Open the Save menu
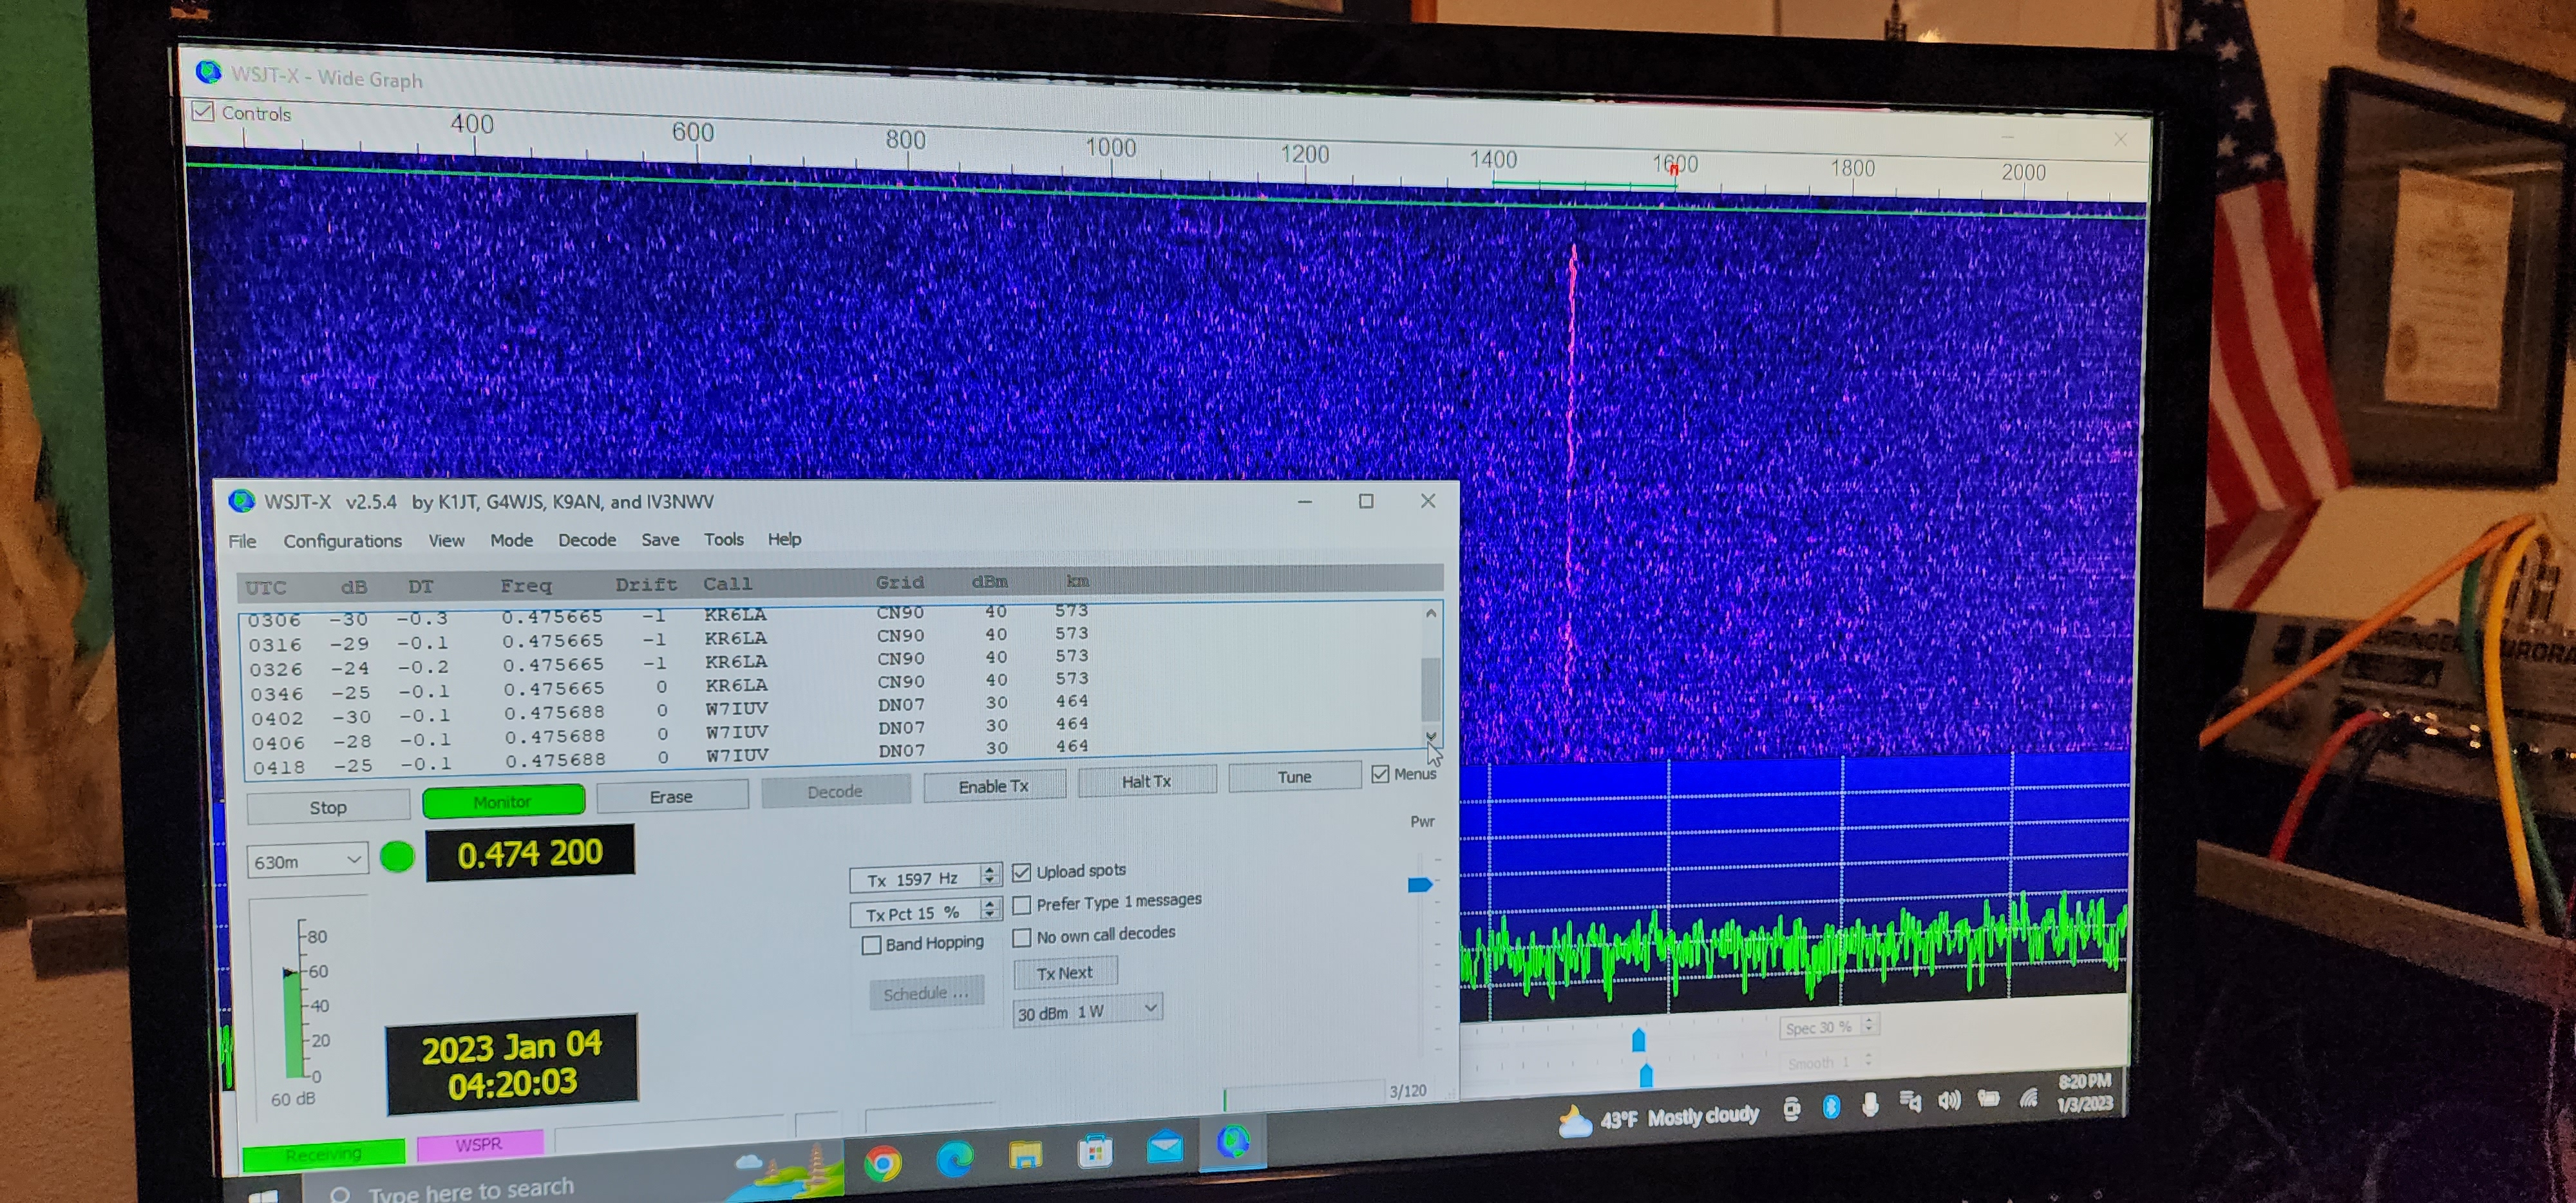Image resolution: width=2576 pixels, height=1203 pixels. (660, 539)
